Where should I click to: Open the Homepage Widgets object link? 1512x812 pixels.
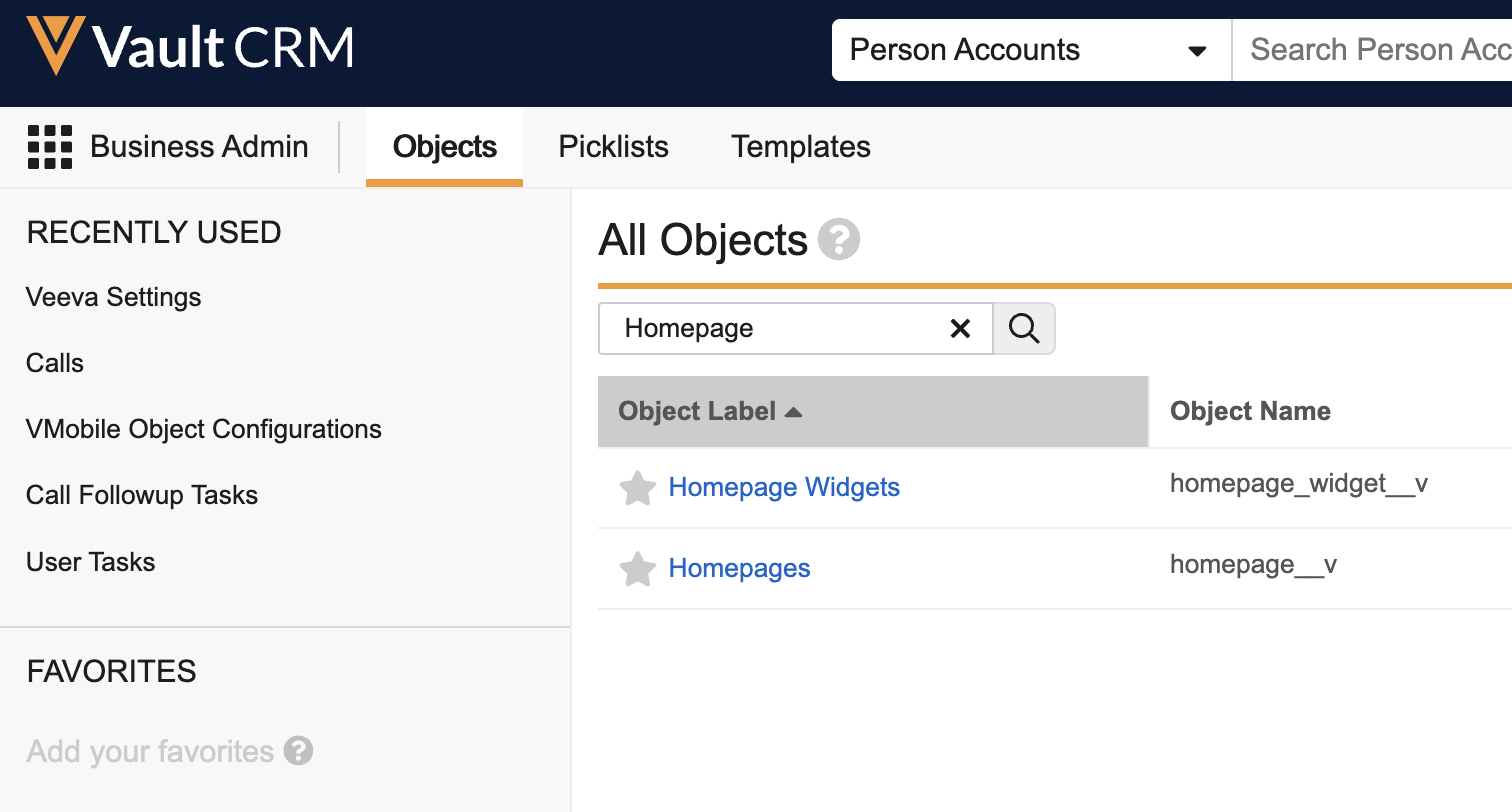click(x=784, y=487)
